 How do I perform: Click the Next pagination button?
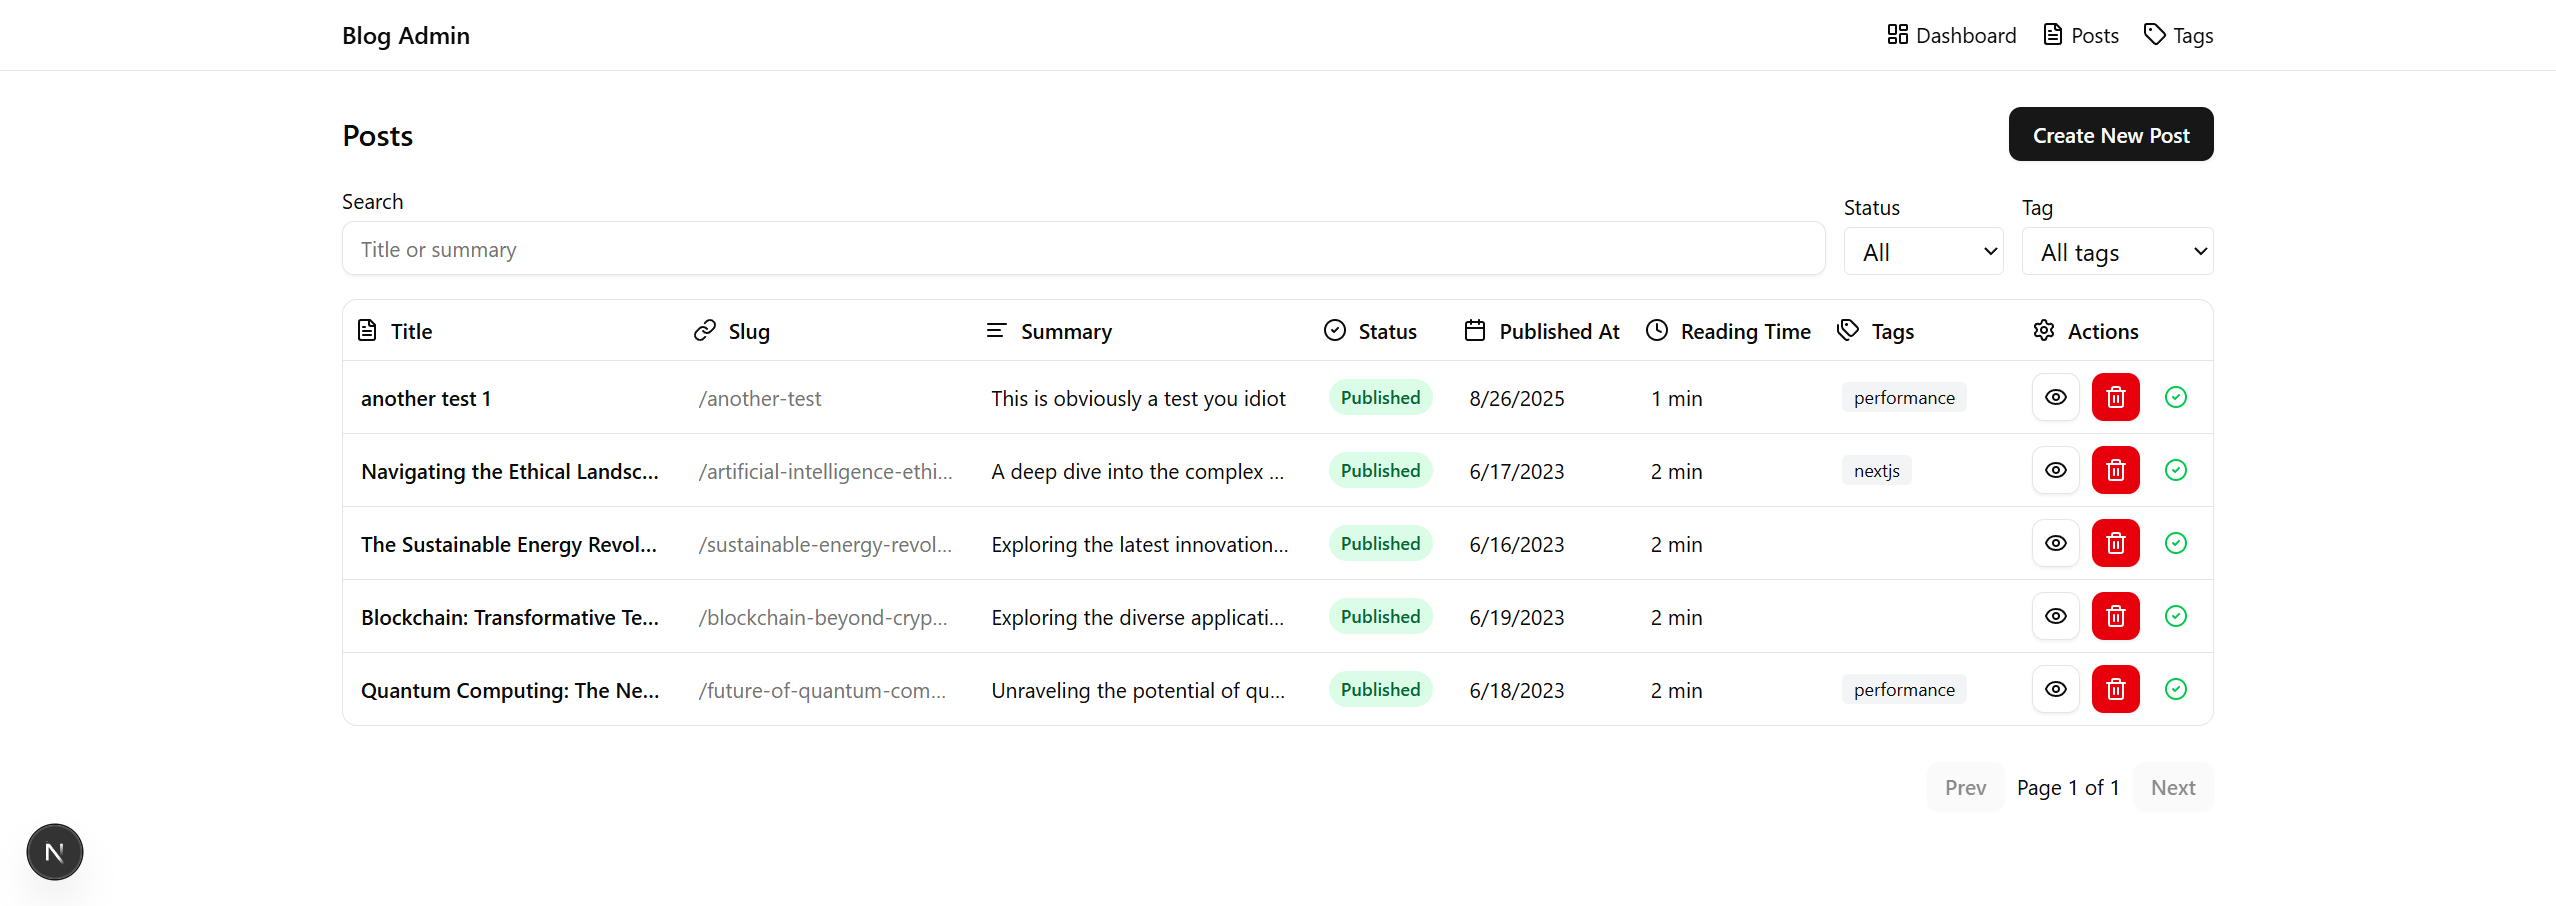coord(2172,788)
